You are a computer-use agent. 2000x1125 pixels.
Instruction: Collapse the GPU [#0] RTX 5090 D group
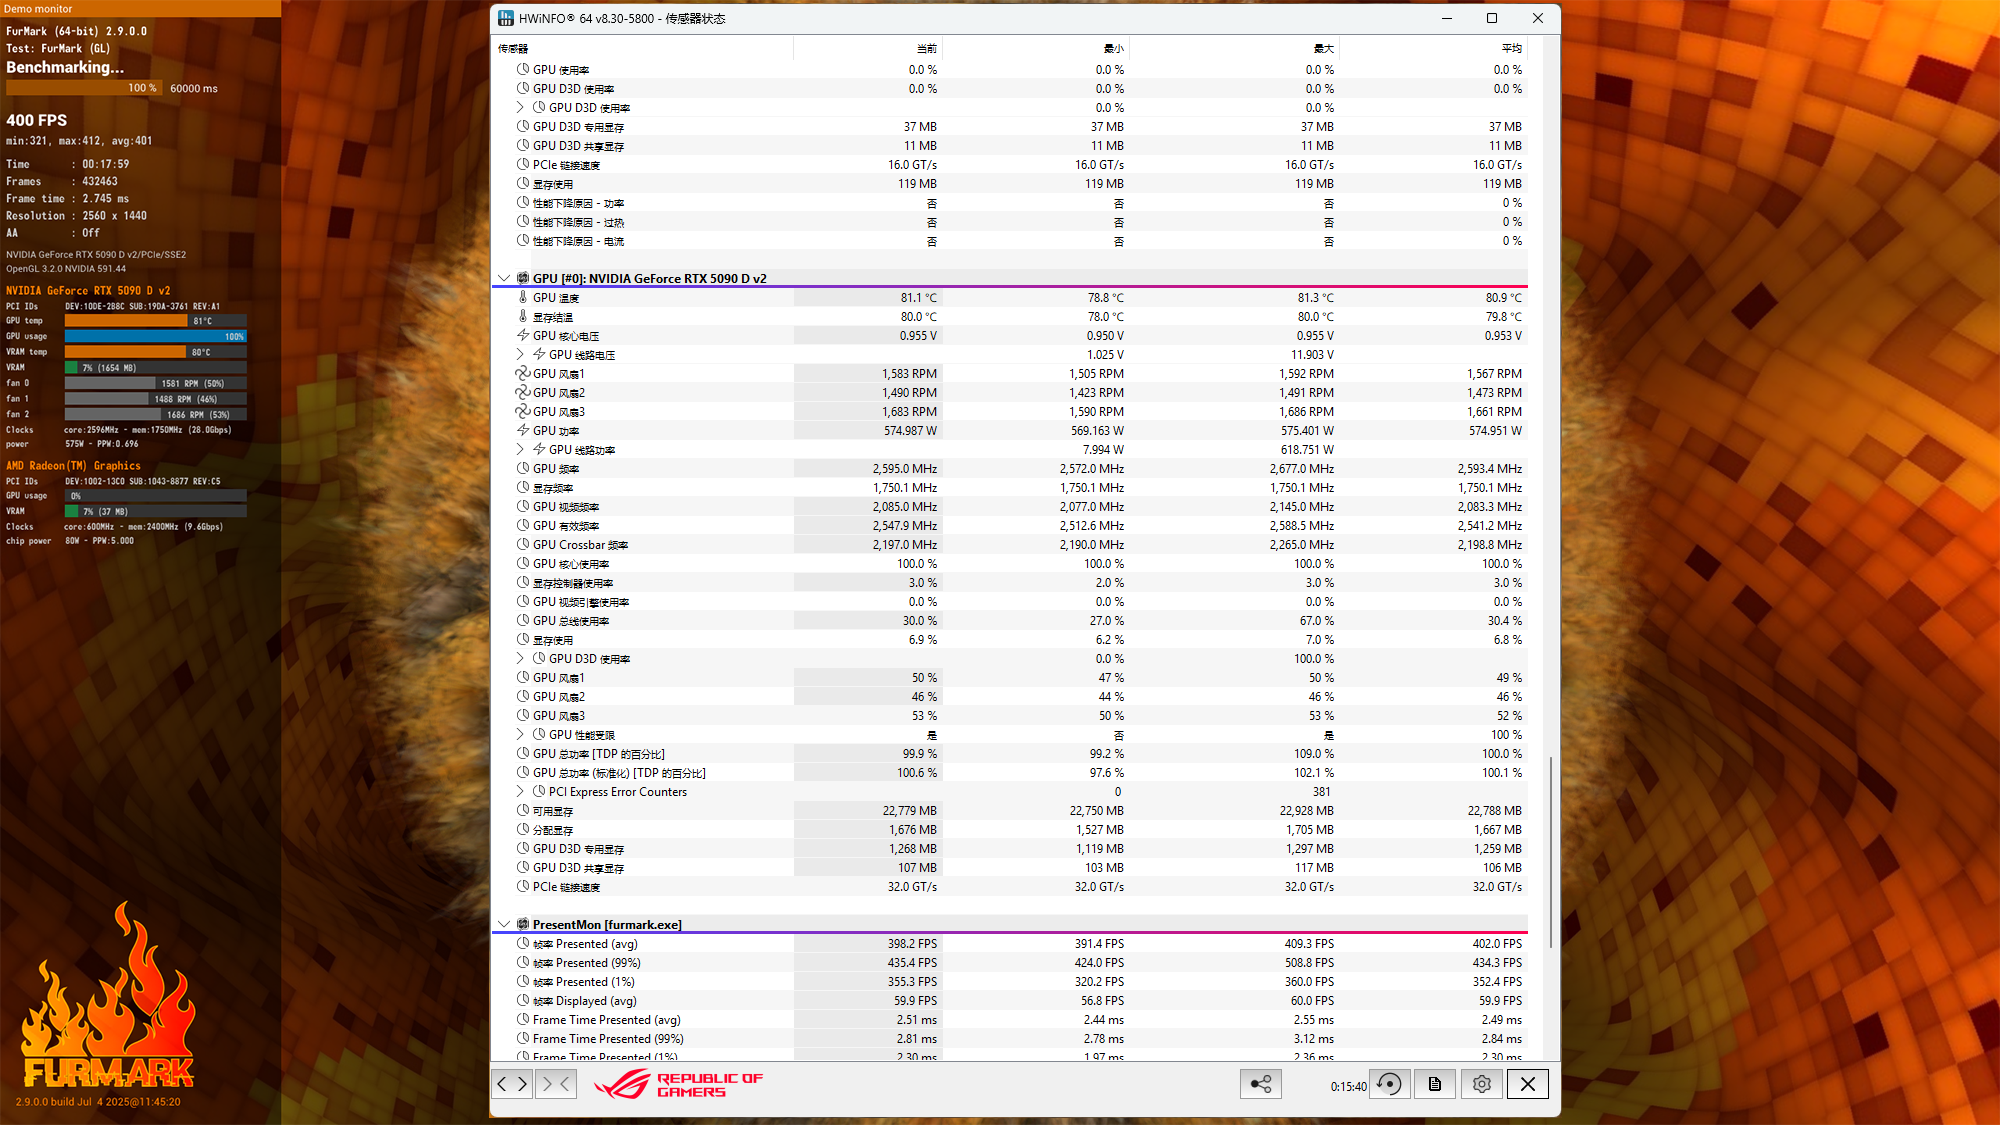click(504, 279)
